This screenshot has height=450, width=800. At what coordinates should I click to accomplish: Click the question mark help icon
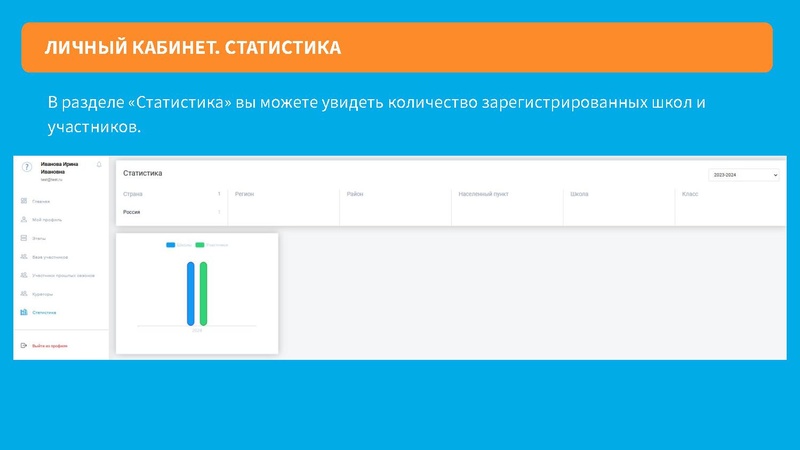[27, 167]
